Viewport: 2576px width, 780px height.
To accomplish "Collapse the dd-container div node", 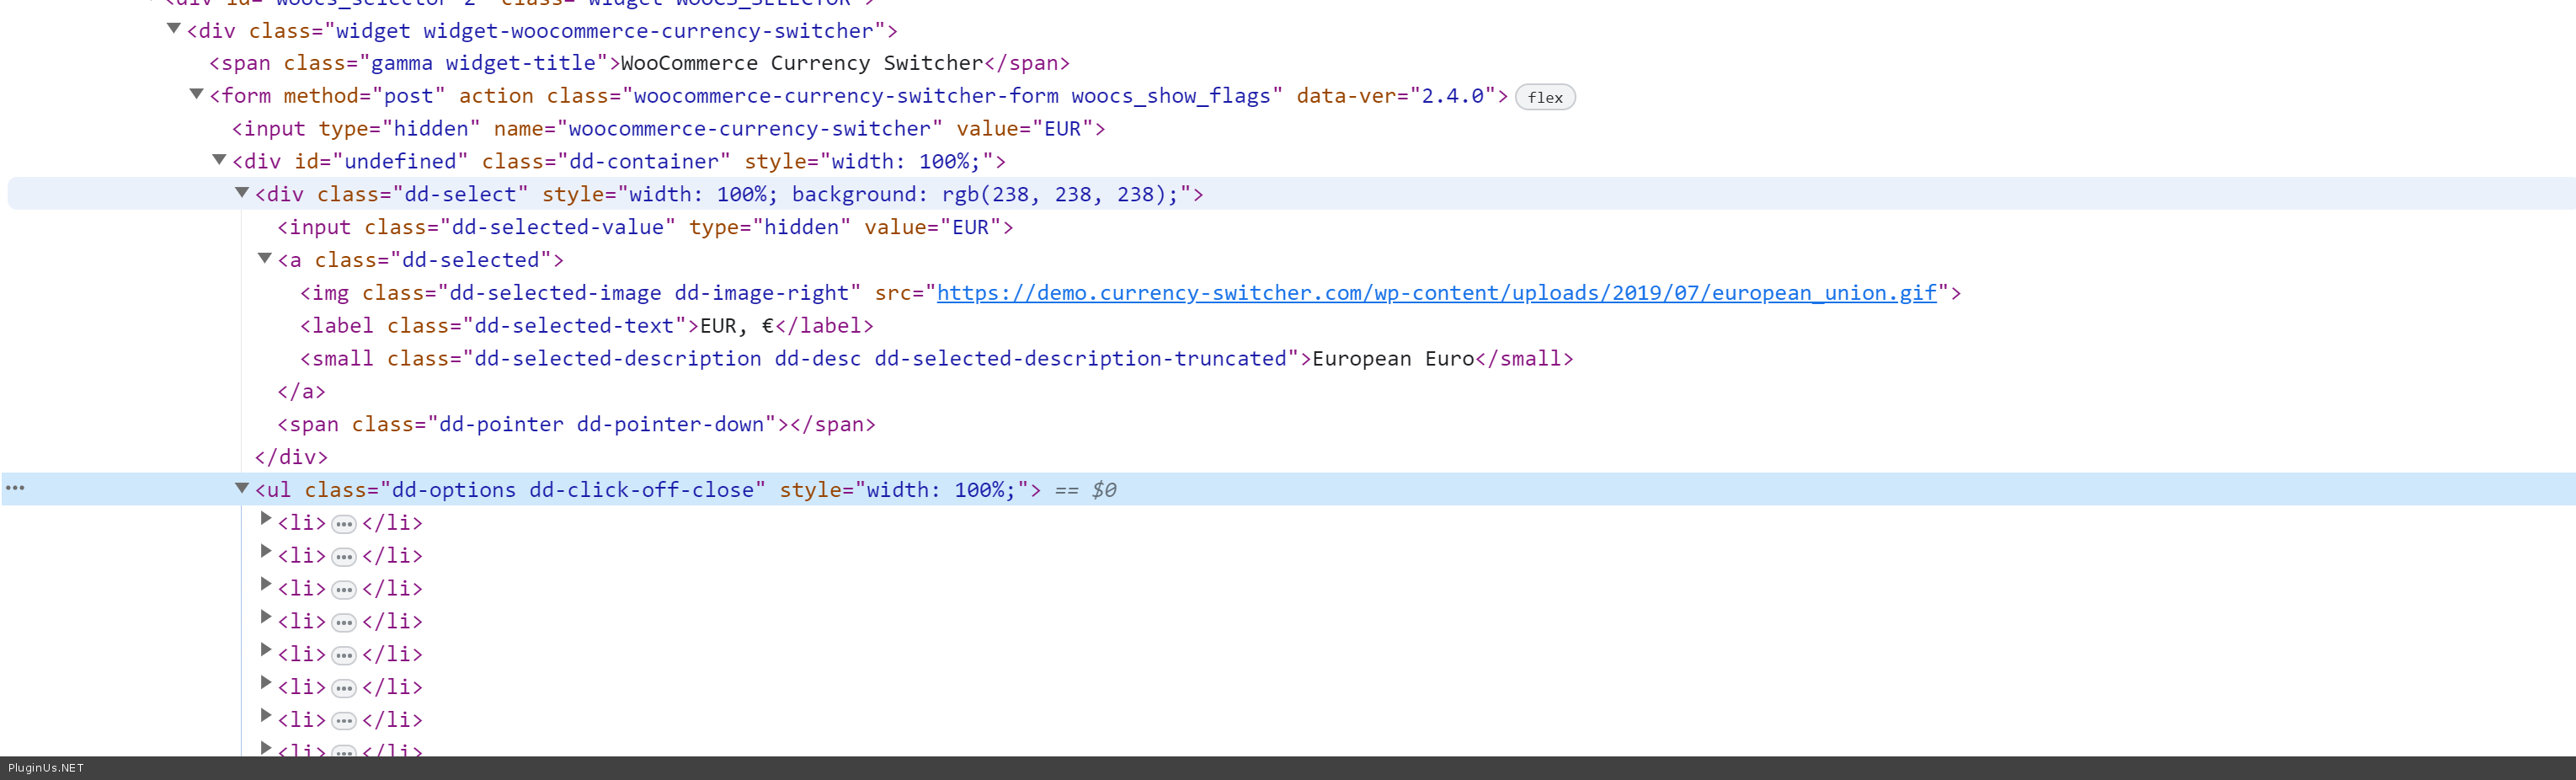I will click(x=219, y=160).
